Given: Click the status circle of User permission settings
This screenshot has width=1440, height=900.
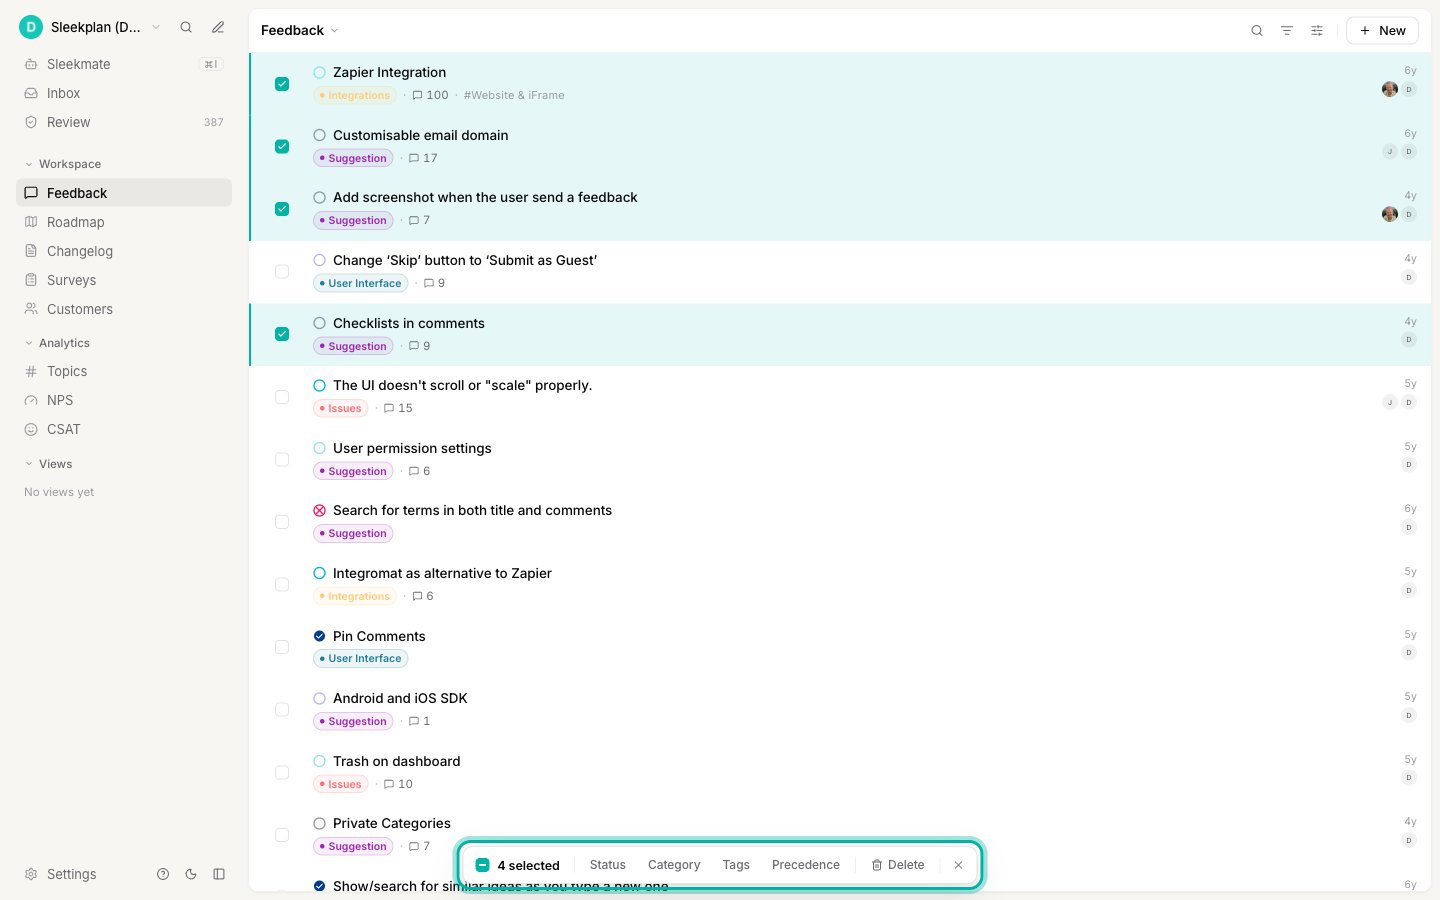Looking at the screenshot, I should 320,448.
